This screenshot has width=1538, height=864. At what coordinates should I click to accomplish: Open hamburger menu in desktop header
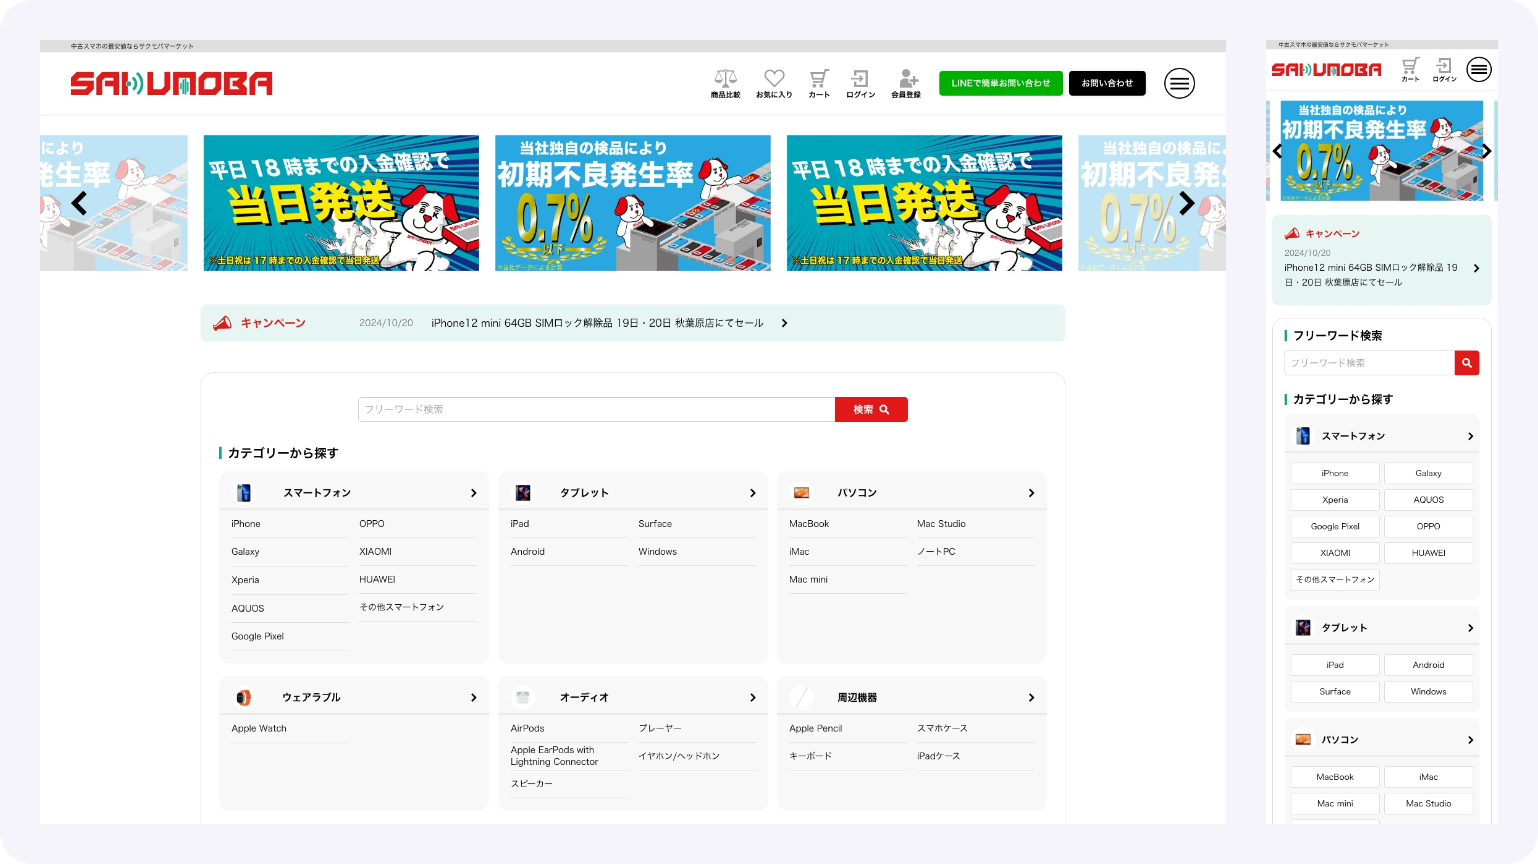(1180, 83)
